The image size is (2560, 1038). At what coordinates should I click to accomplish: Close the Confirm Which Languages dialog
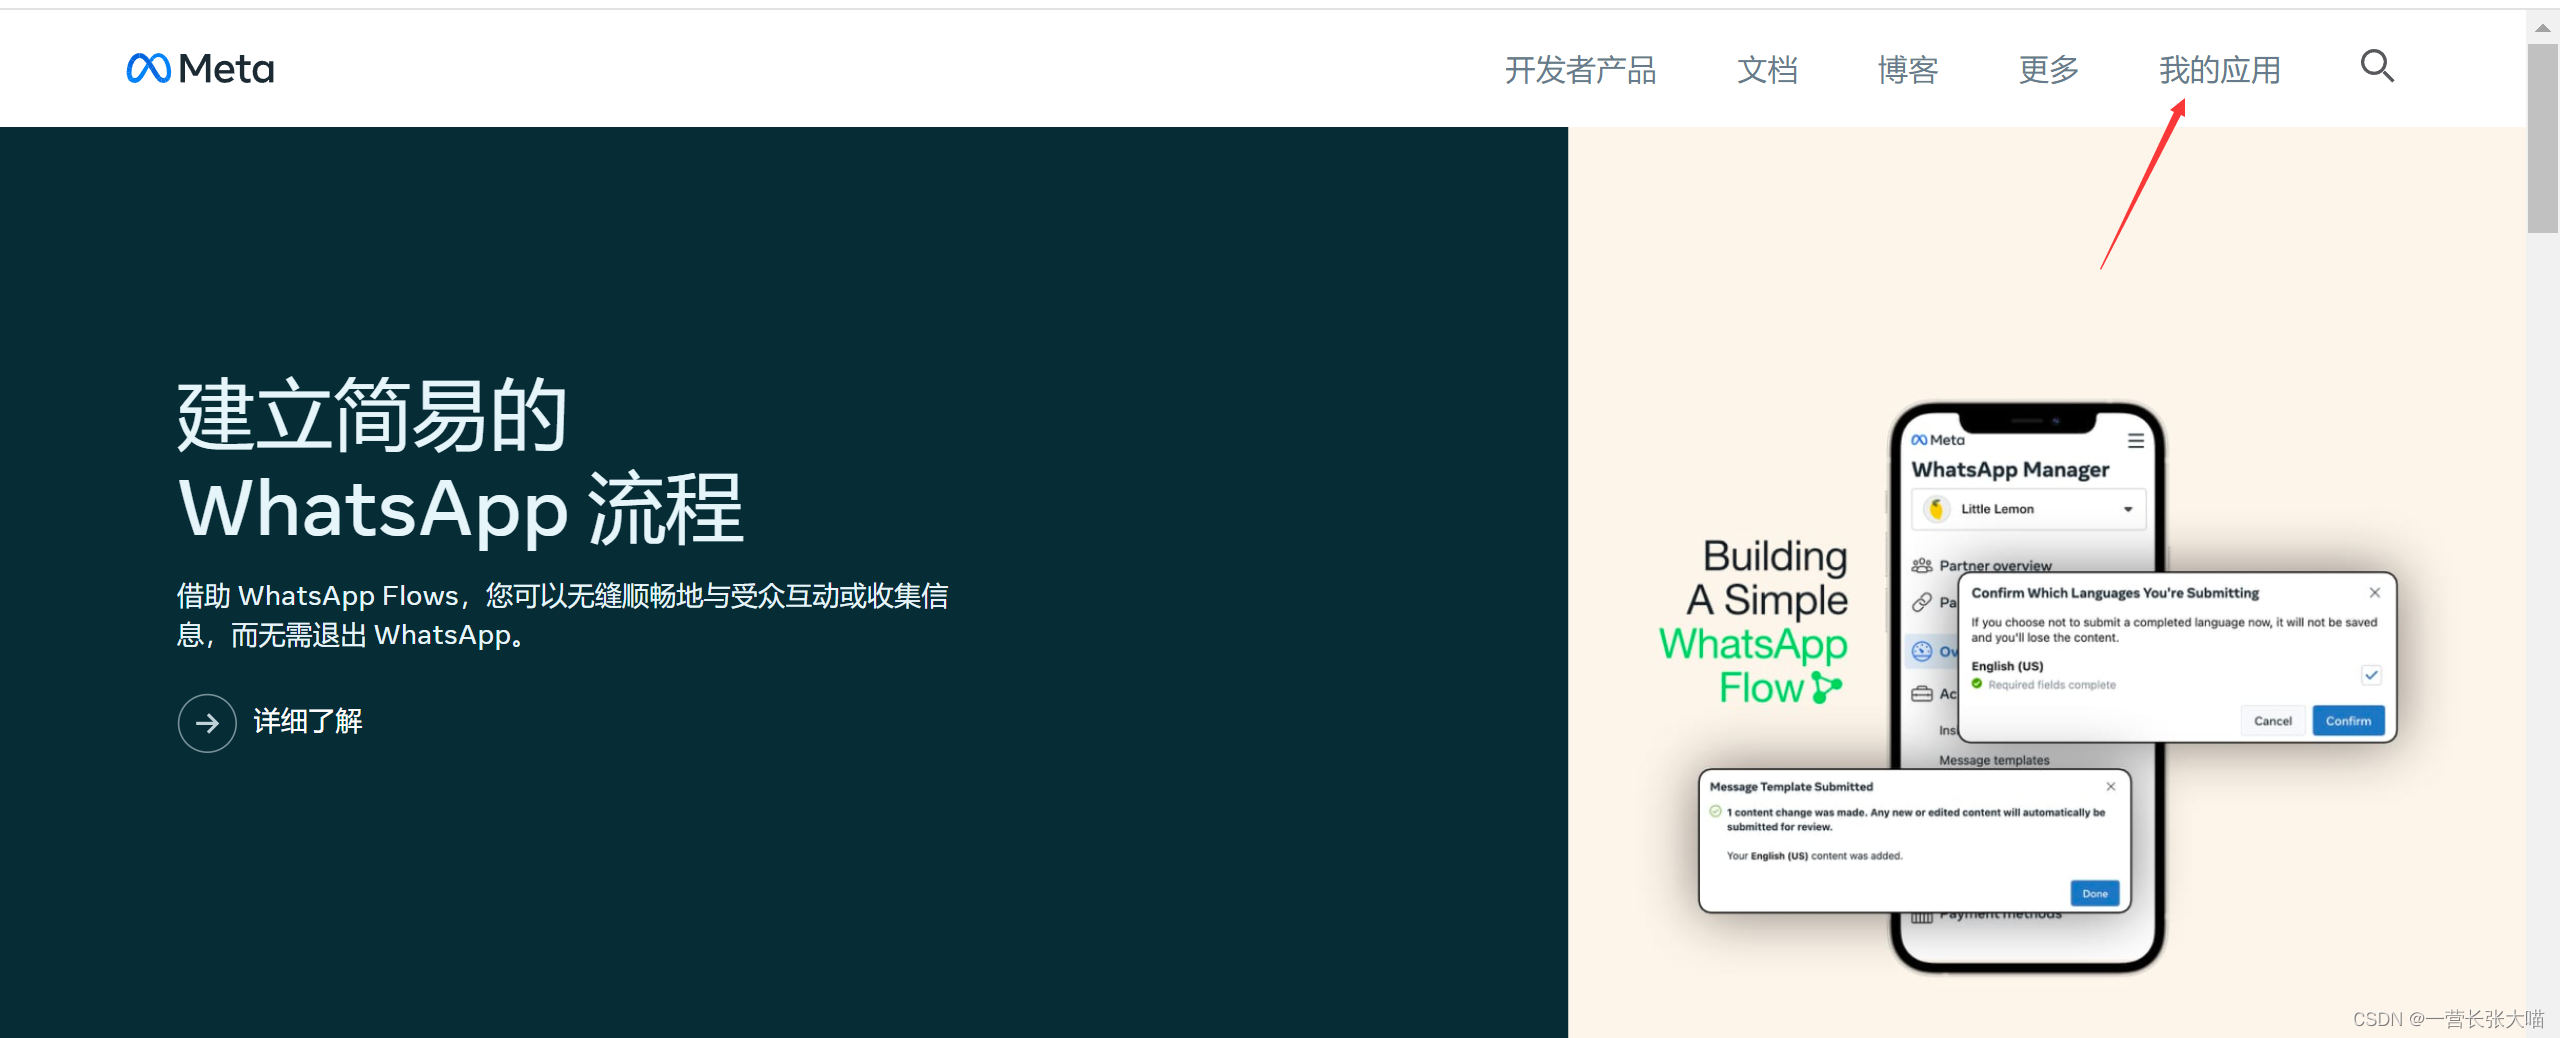(2375, 592)
